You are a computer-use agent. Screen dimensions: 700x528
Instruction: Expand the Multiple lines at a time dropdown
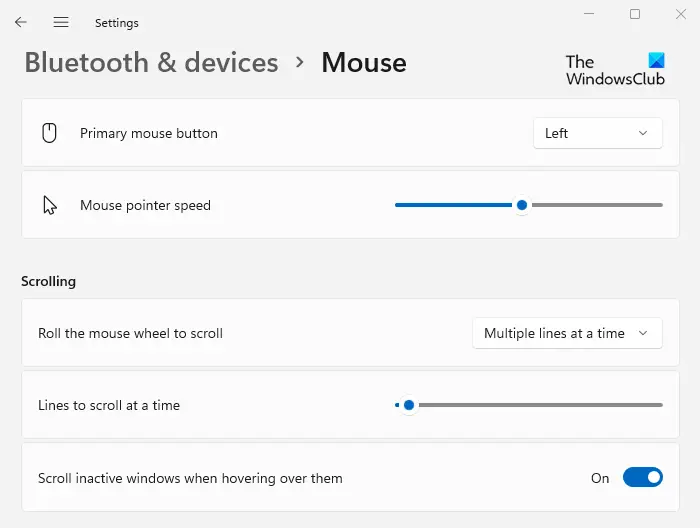click(567, 333)
